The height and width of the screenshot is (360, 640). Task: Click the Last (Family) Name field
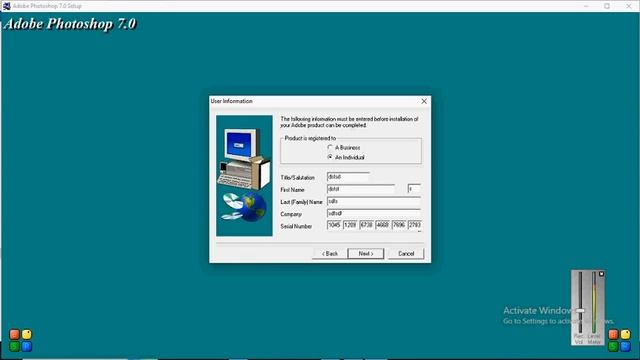tap(373, 201)
